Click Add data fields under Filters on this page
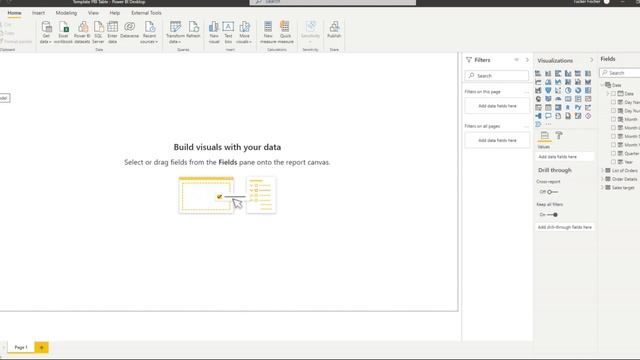The width and height of the screenshot is (640, 360). coord(497,106)
